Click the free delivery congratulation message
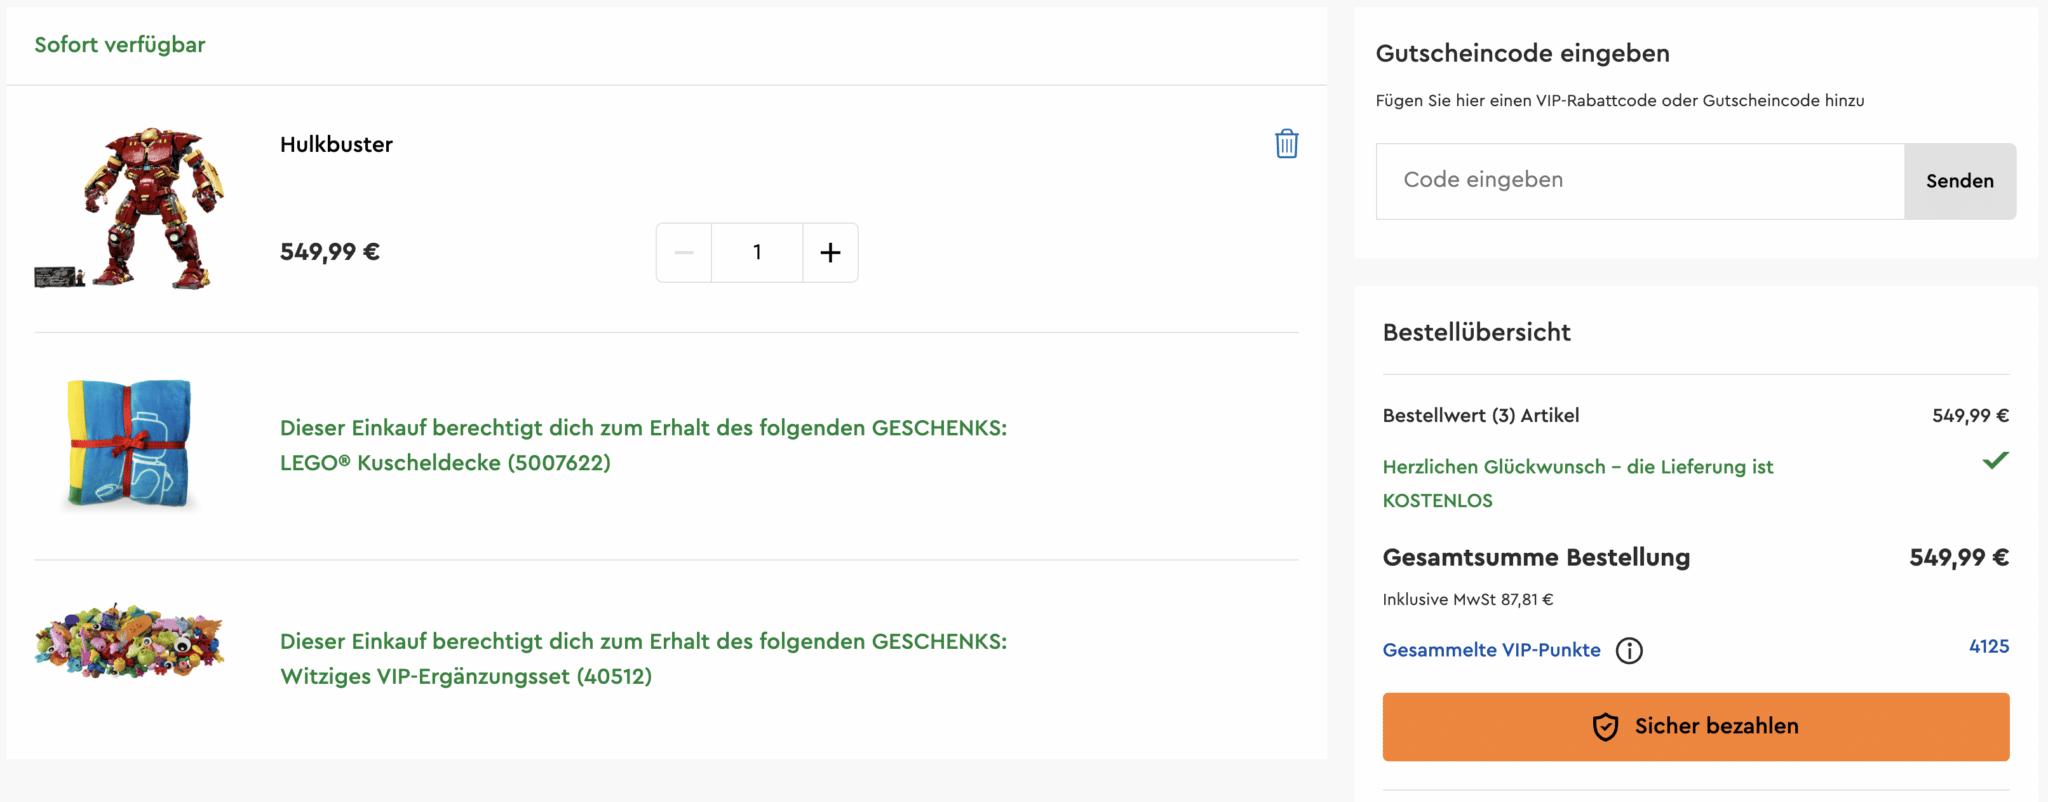This screenshot has width=2048, height=802. (x=1578, y=483)
